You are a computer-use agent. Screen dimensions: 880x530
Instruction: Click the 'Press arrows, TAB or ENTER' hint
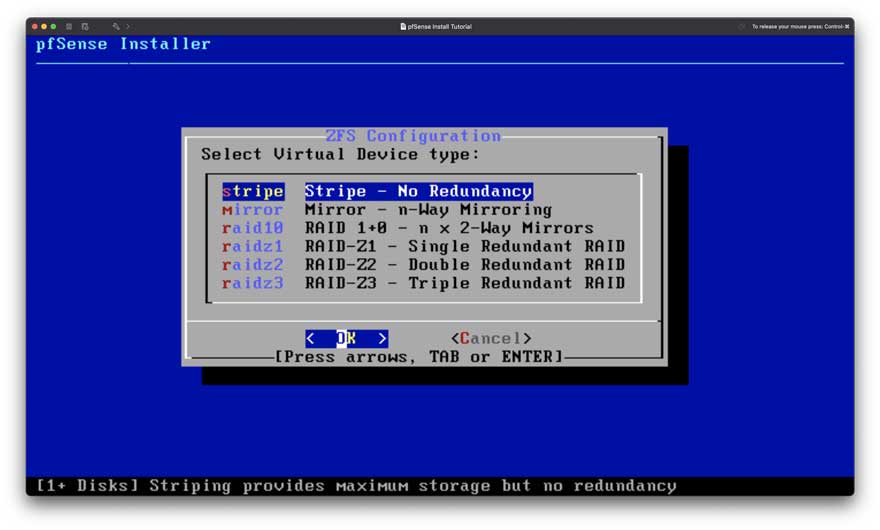coord(419,357)
